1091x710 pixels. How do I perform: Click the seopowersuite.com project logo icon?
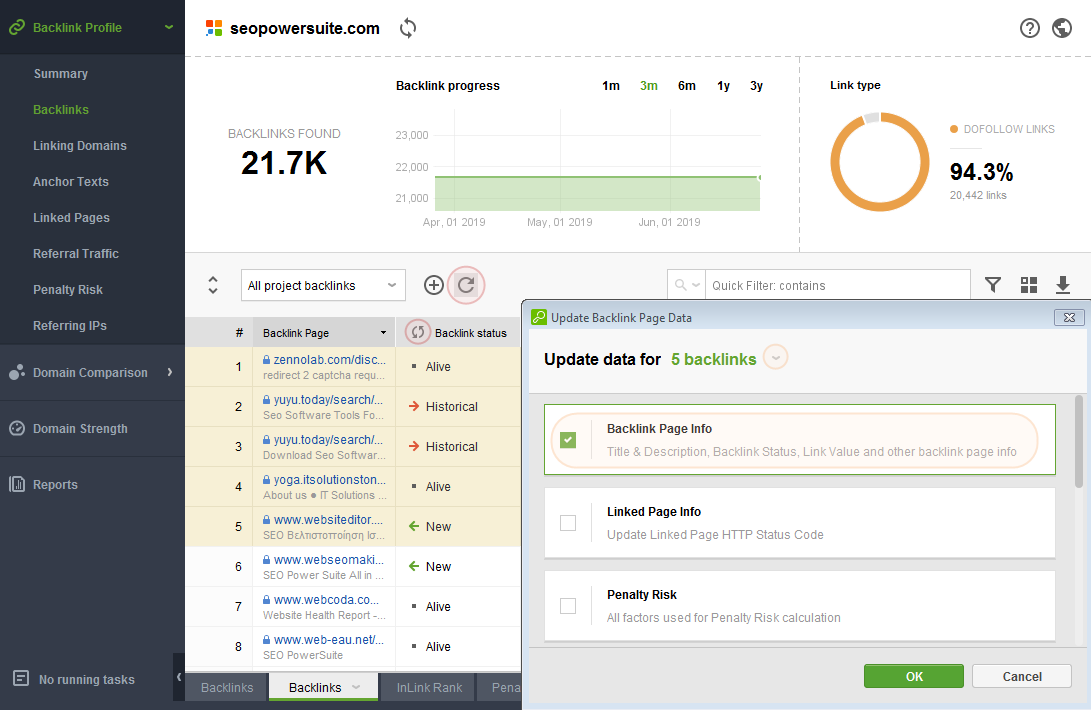tap(214, 28)
